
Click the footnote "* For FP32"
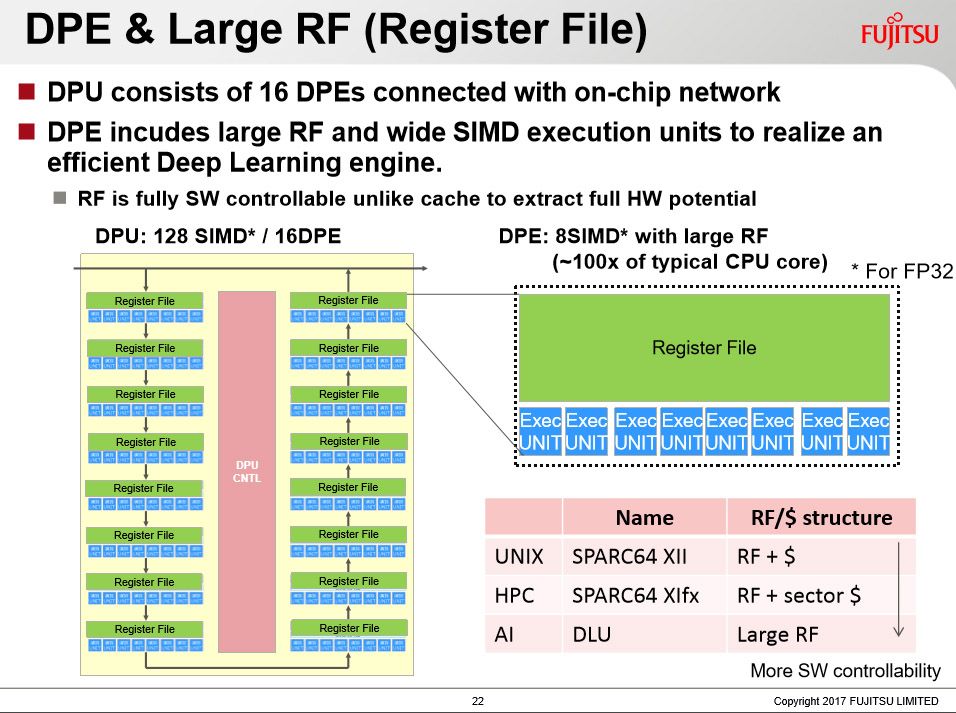click(x=902, y=271)
